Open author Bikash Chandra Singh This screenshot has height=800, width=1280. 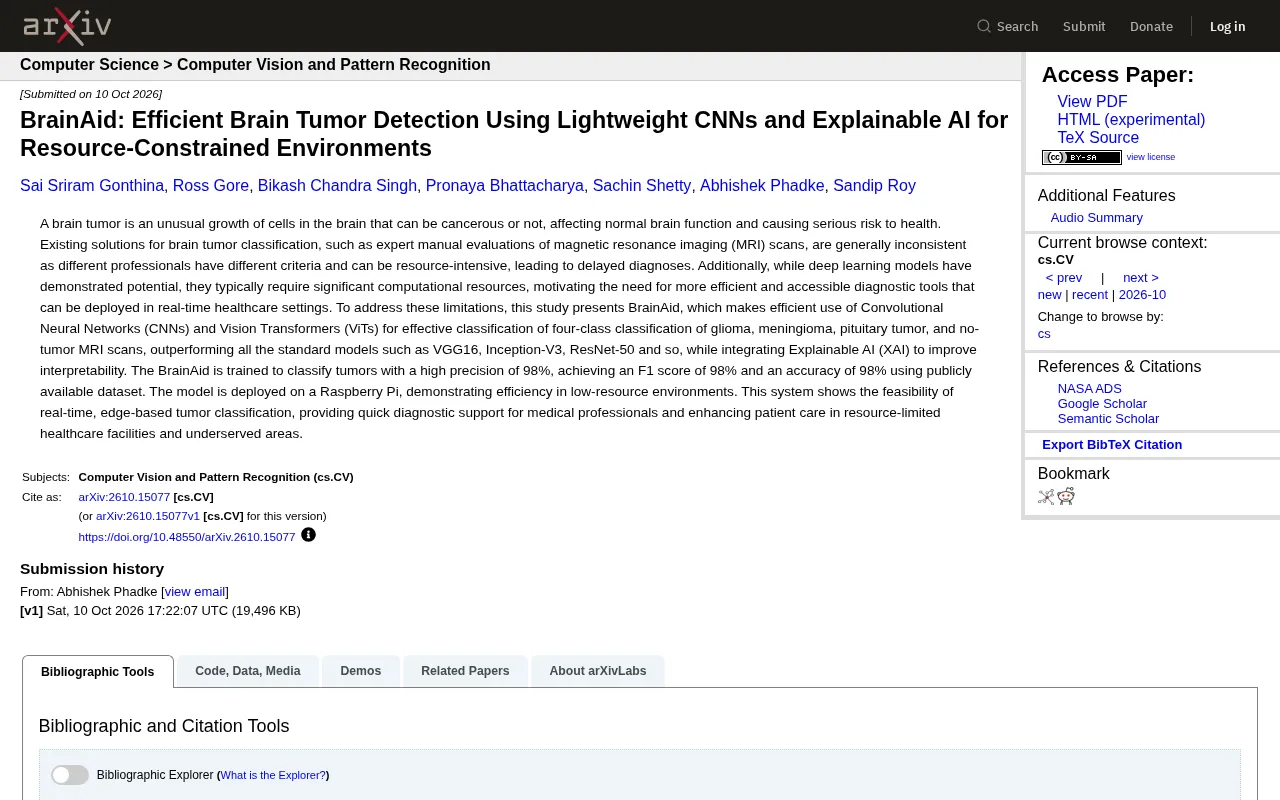pyautogui.click(x=337, y=186)
